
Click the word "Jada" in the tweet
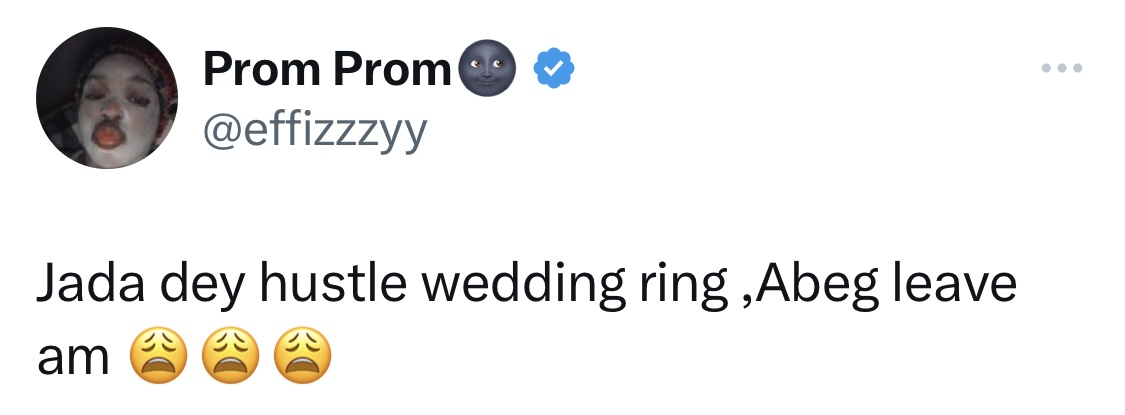84,287
